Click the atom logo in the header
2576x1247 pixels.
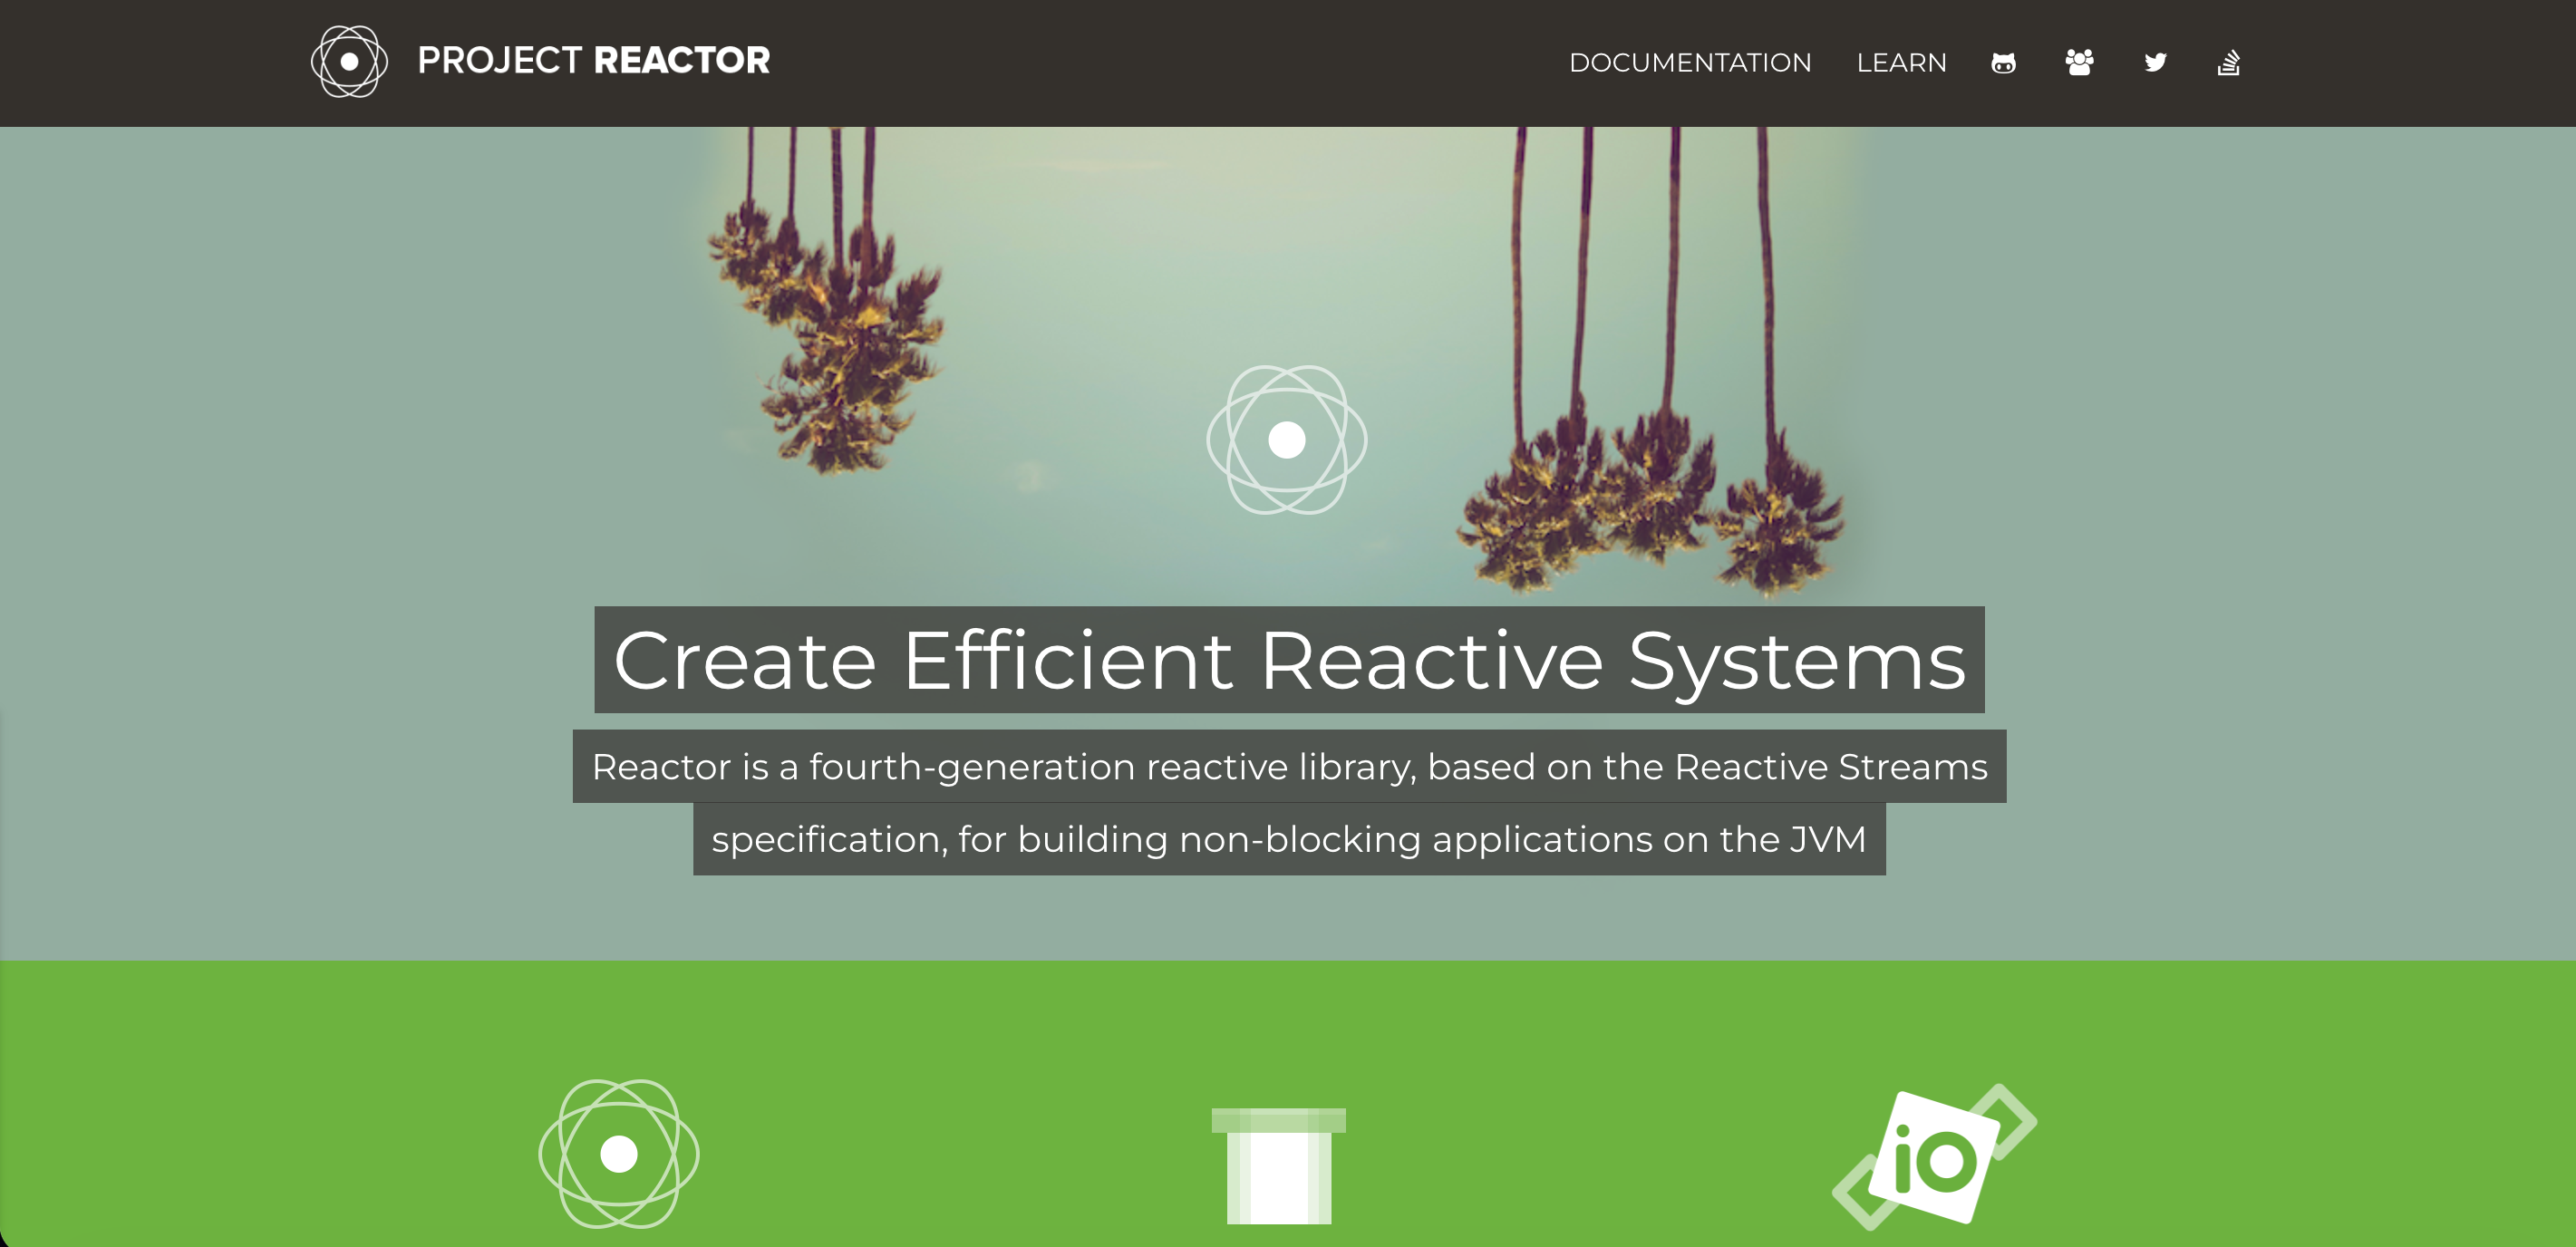349,62
